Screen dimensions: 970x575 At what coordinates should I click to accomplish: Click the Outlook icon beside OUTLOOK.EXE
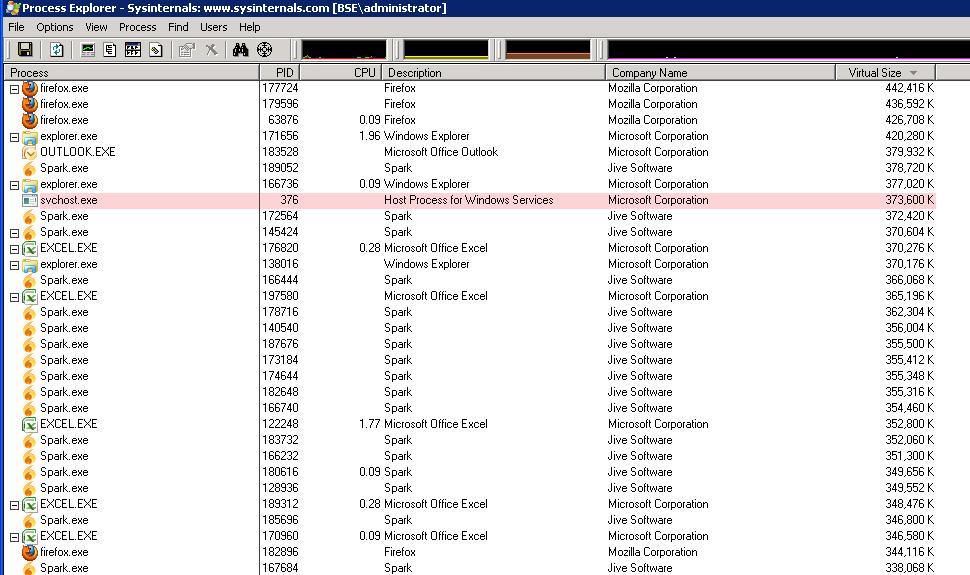[x=30, y=152]
